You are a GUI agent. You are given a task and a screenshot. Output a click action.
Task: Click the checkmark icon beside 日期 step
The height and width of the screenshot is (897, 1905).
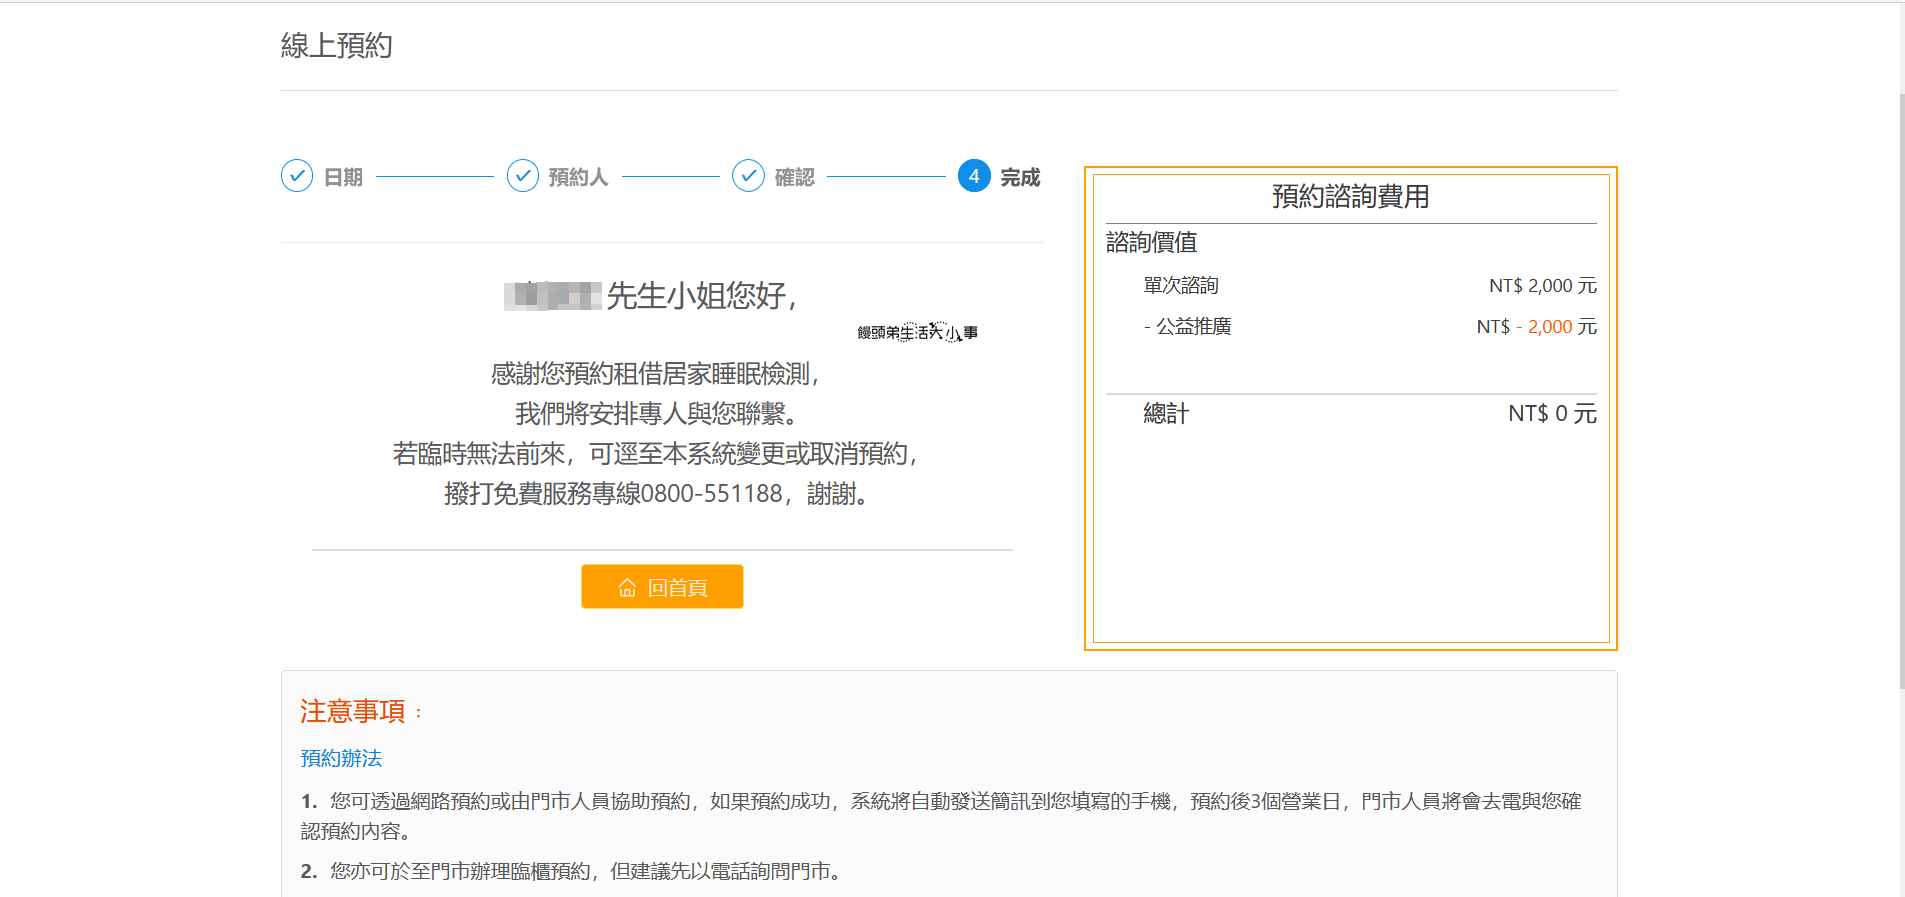tap(297, 176)
